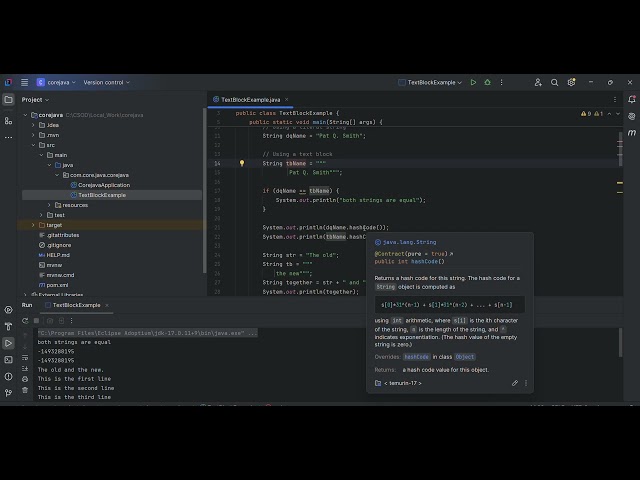Open Object class link in popup

464,357
